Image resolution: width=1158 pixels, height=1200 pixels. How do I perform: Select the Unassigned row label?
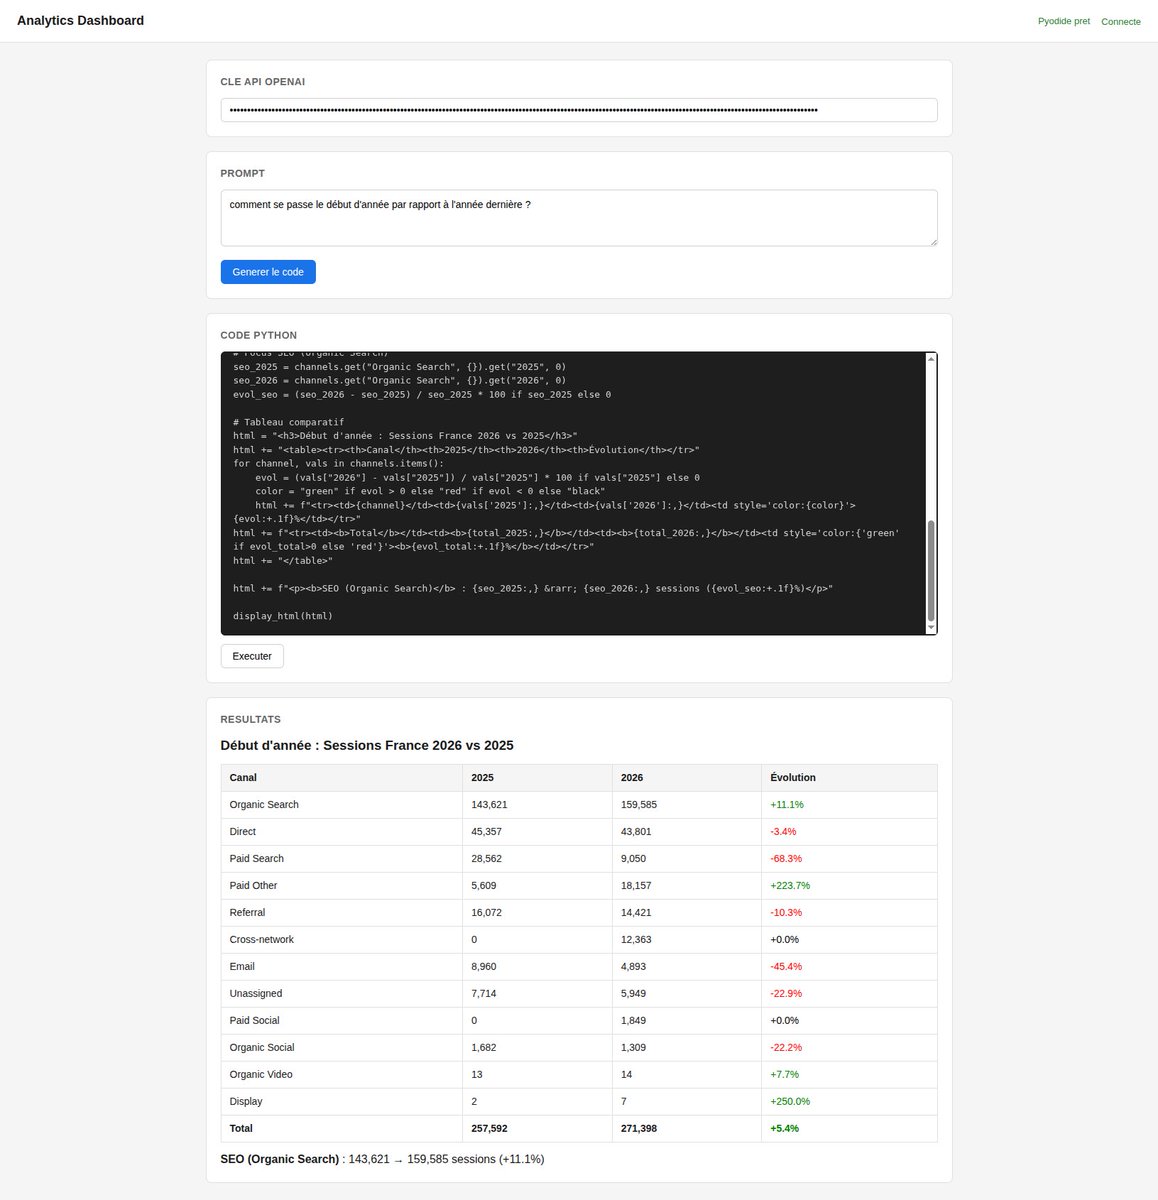[x=256, y=993]
